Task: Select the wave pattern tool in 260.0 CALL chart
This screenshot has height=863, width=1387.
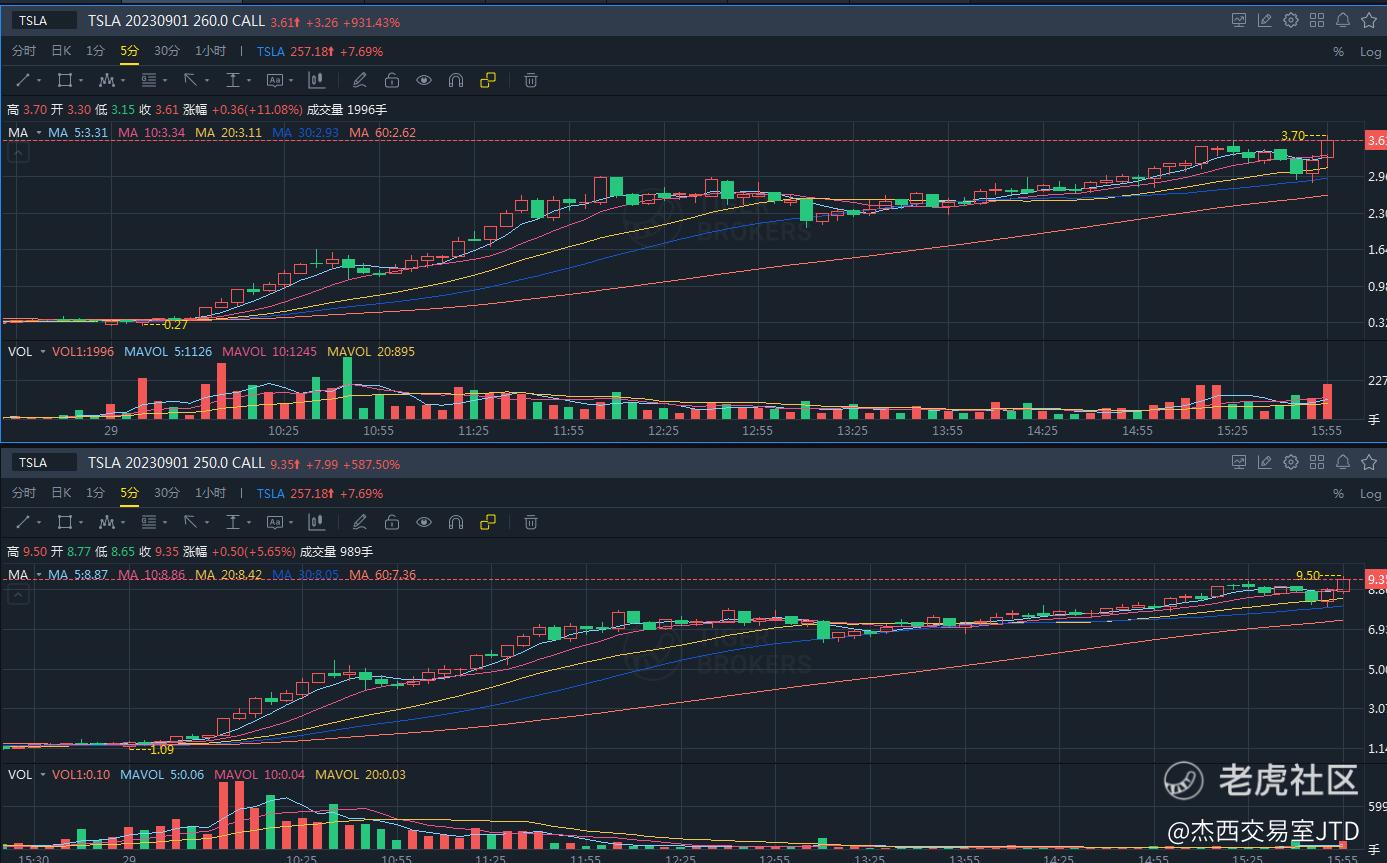Action: 107,80
